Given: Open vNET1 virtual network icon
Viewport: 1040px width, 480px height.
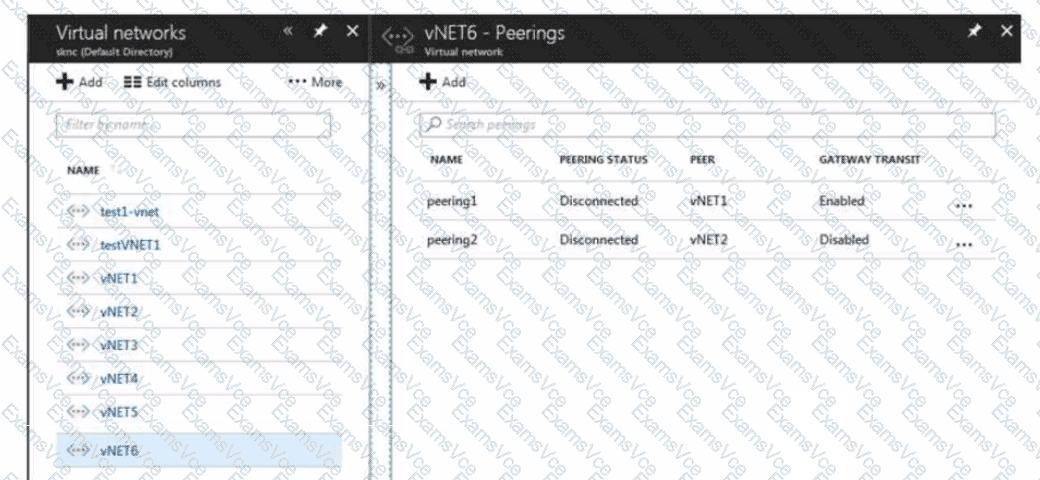Looking at the screenshot, I should pyautogui.click(x=79, y=278).
